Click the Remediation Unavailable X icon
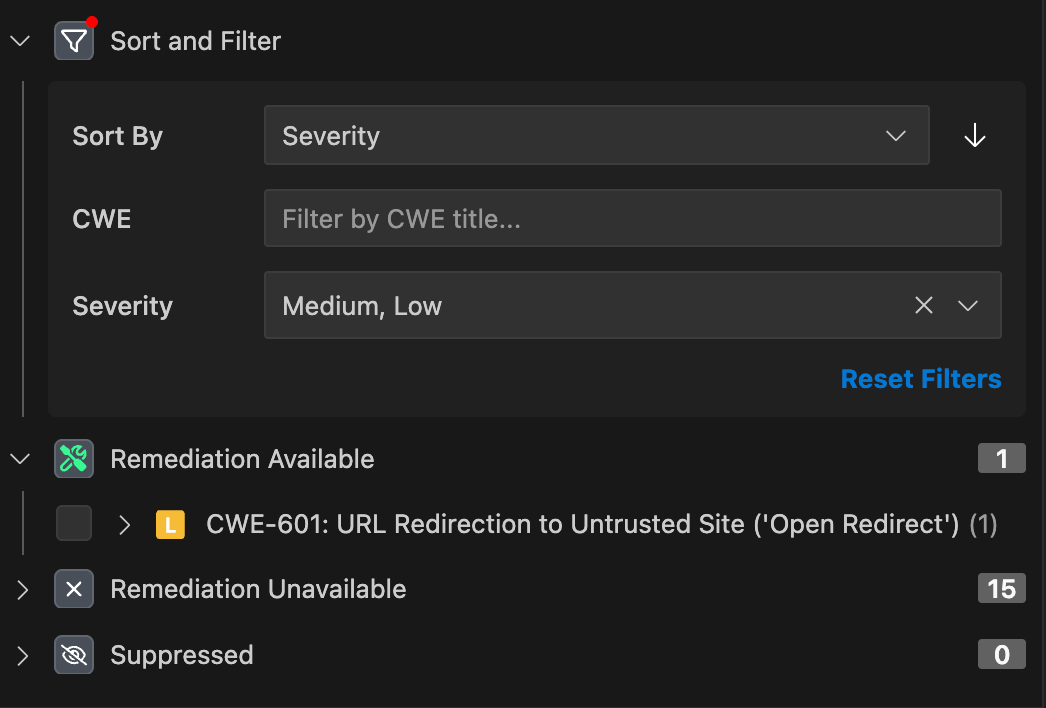1046x708 pixels. [x=74, y=589]
